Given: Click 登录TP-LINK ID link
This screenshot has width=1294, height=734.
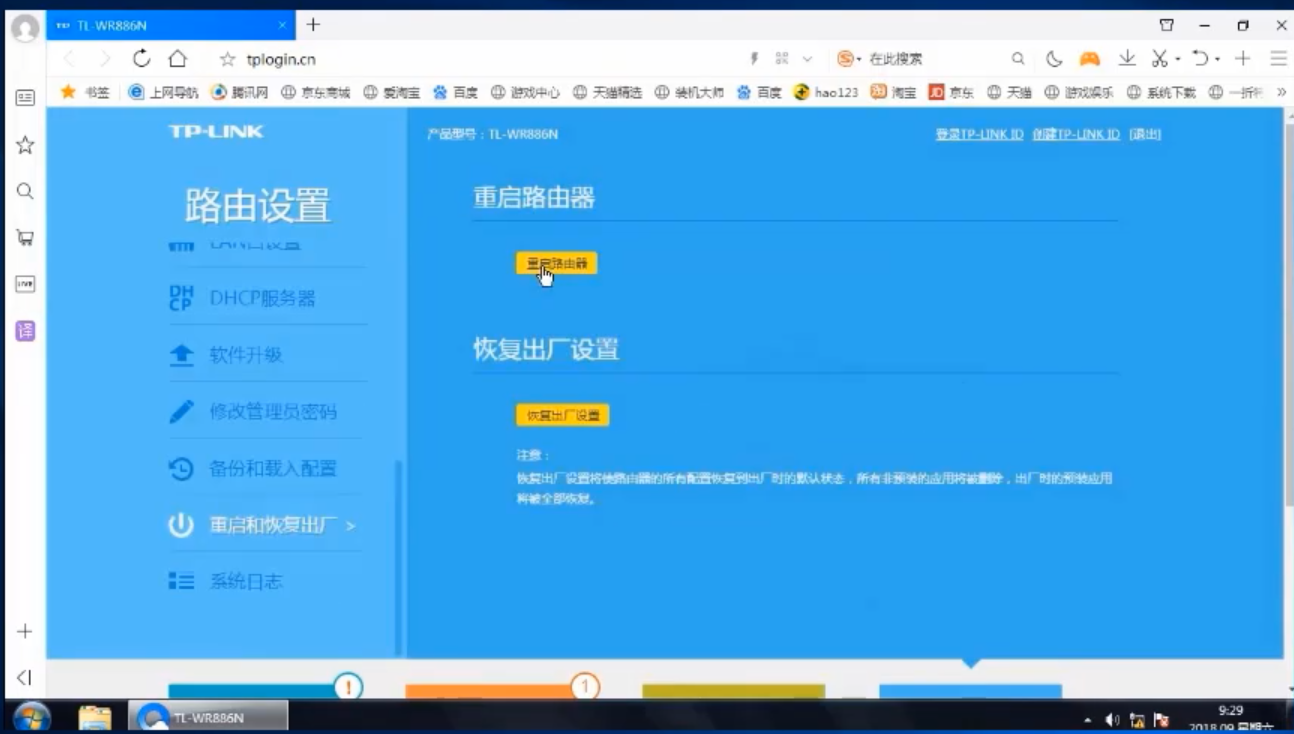Looking at the screenshot, I should [x=978, y=134].
